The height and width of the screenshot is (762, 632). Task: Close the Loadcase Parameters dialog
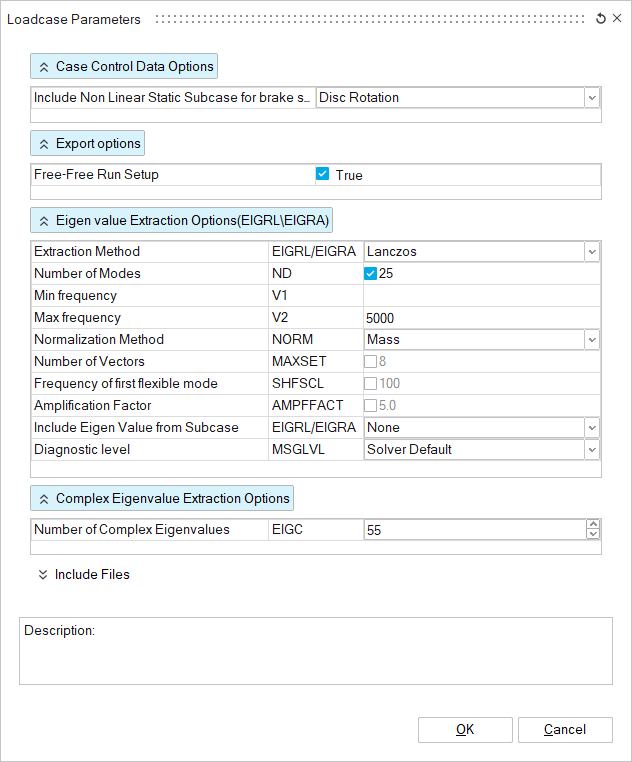[x=615, y=19]
